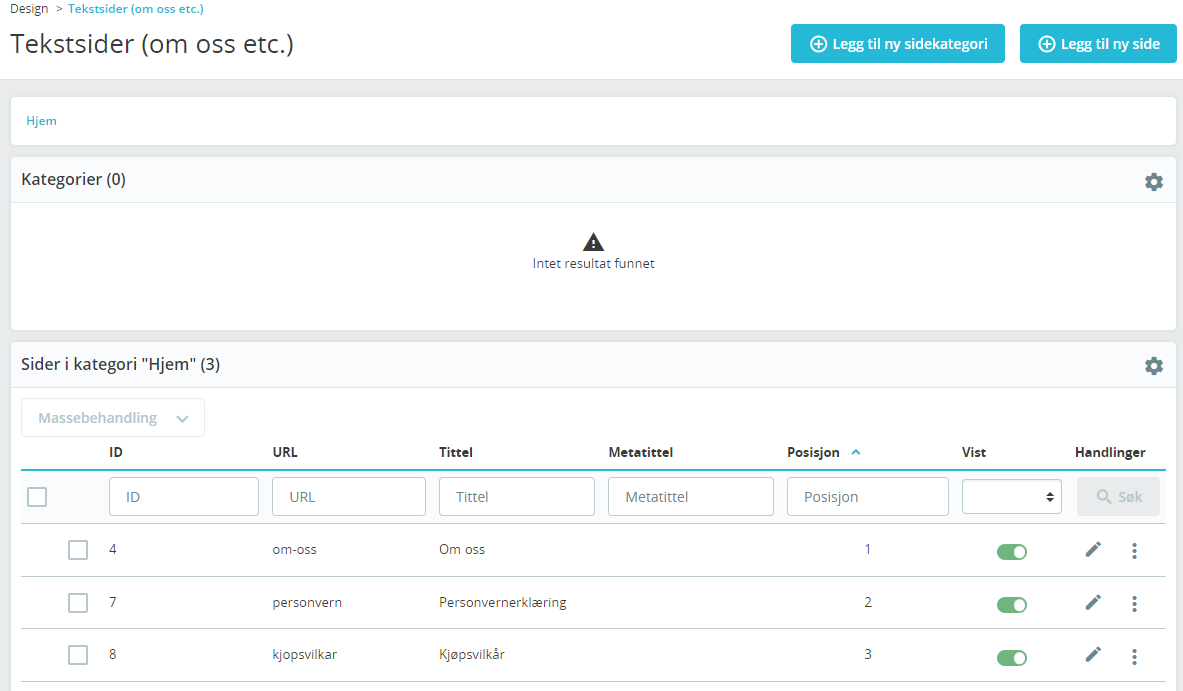Open more actions menu for kjopsvilkar row

[1134, 656]
